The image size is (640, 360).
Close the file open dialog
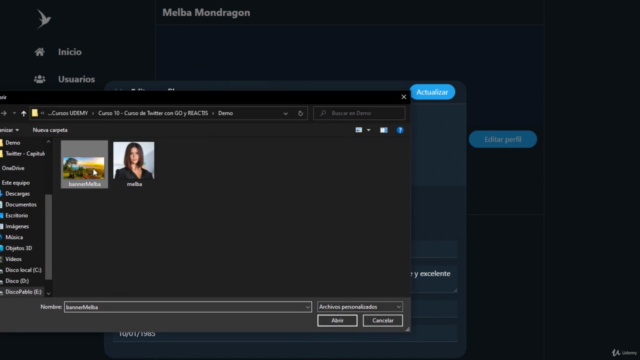pyautogui.click(x=404, y=97)
